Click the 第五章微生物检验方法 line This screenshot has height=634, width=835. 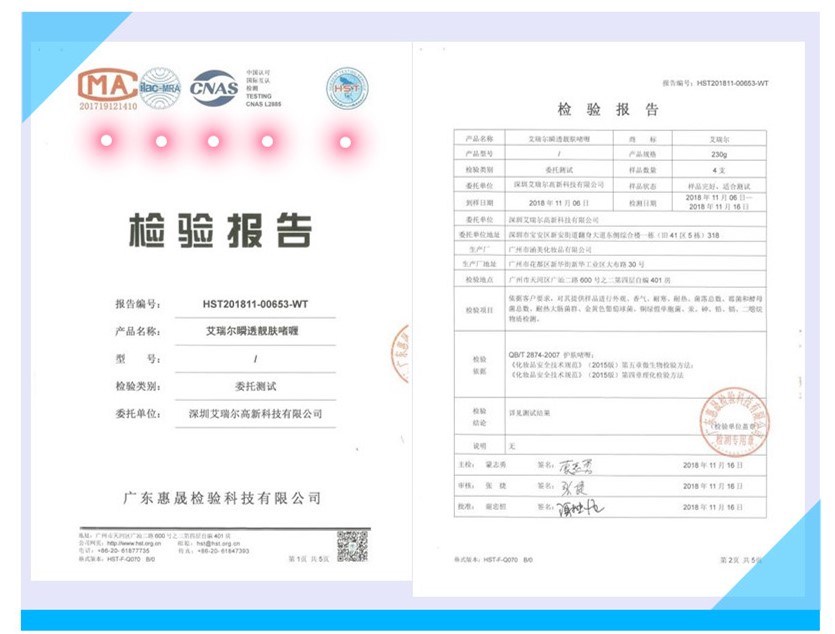coord(602,365)
